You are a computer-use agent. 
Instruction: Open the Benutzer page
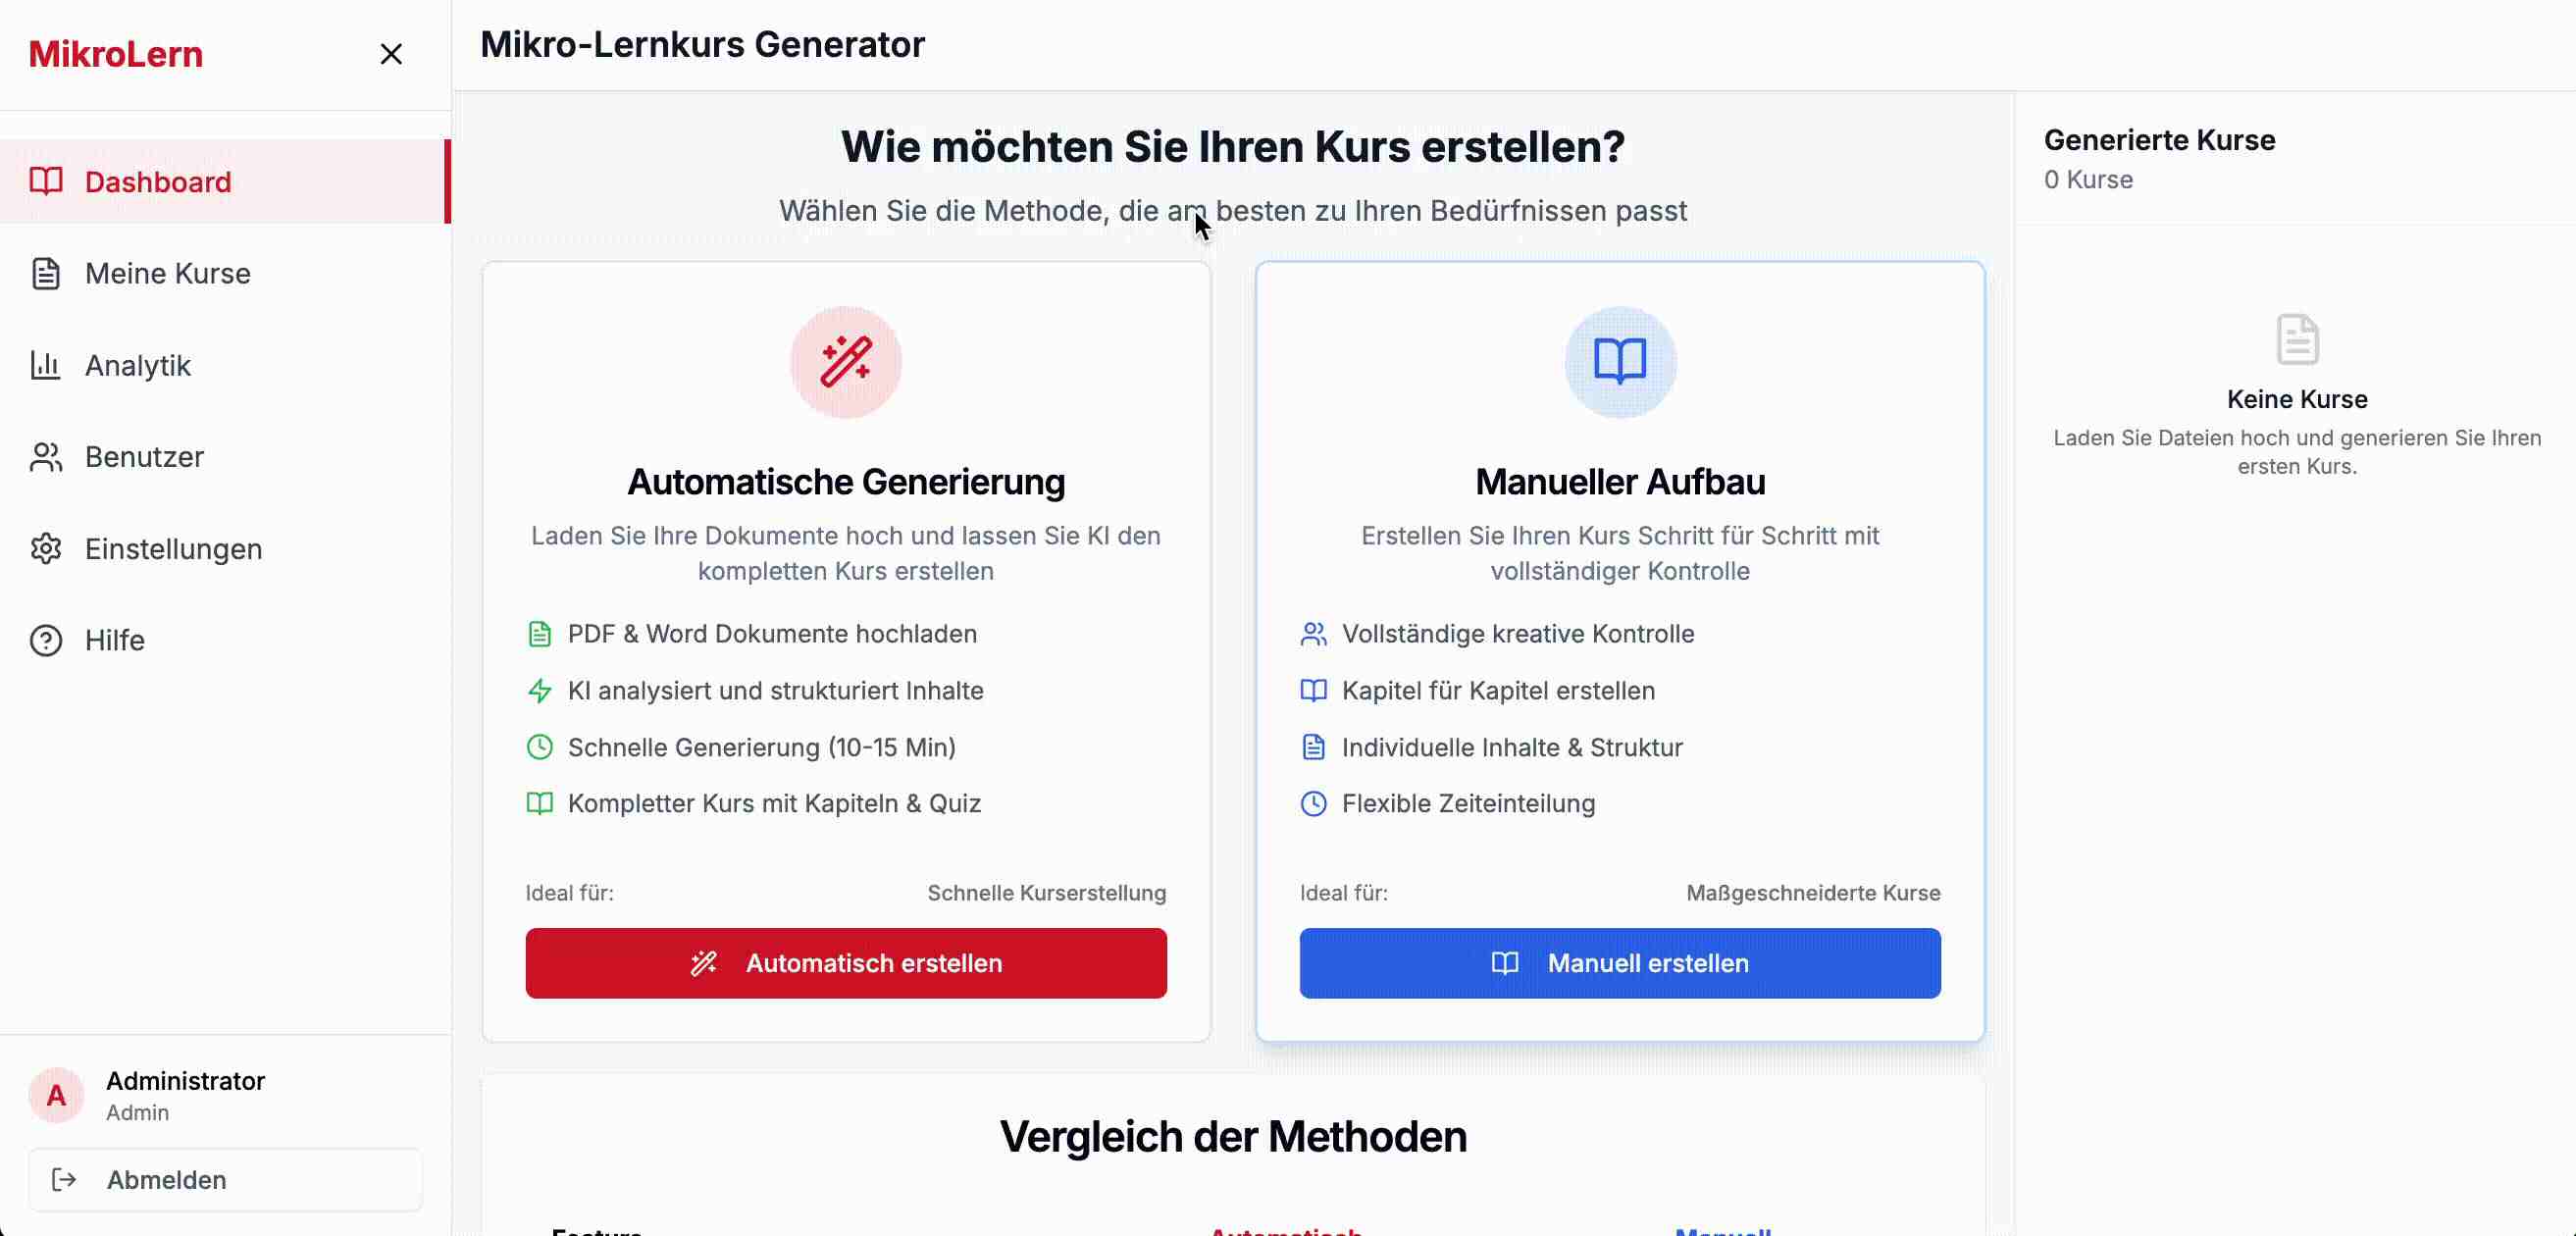point(144,457)
